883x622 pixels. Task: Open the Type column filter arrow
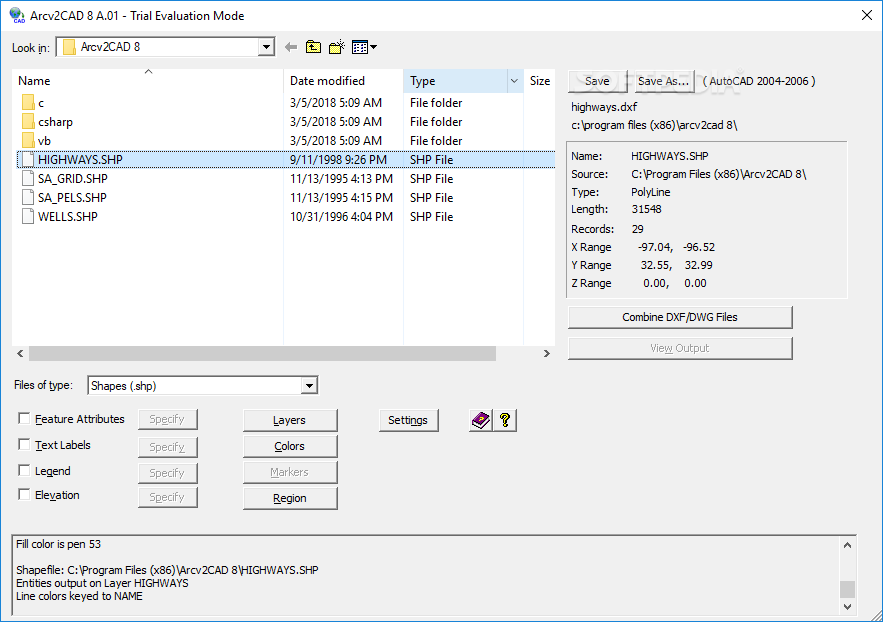point(514,81)
